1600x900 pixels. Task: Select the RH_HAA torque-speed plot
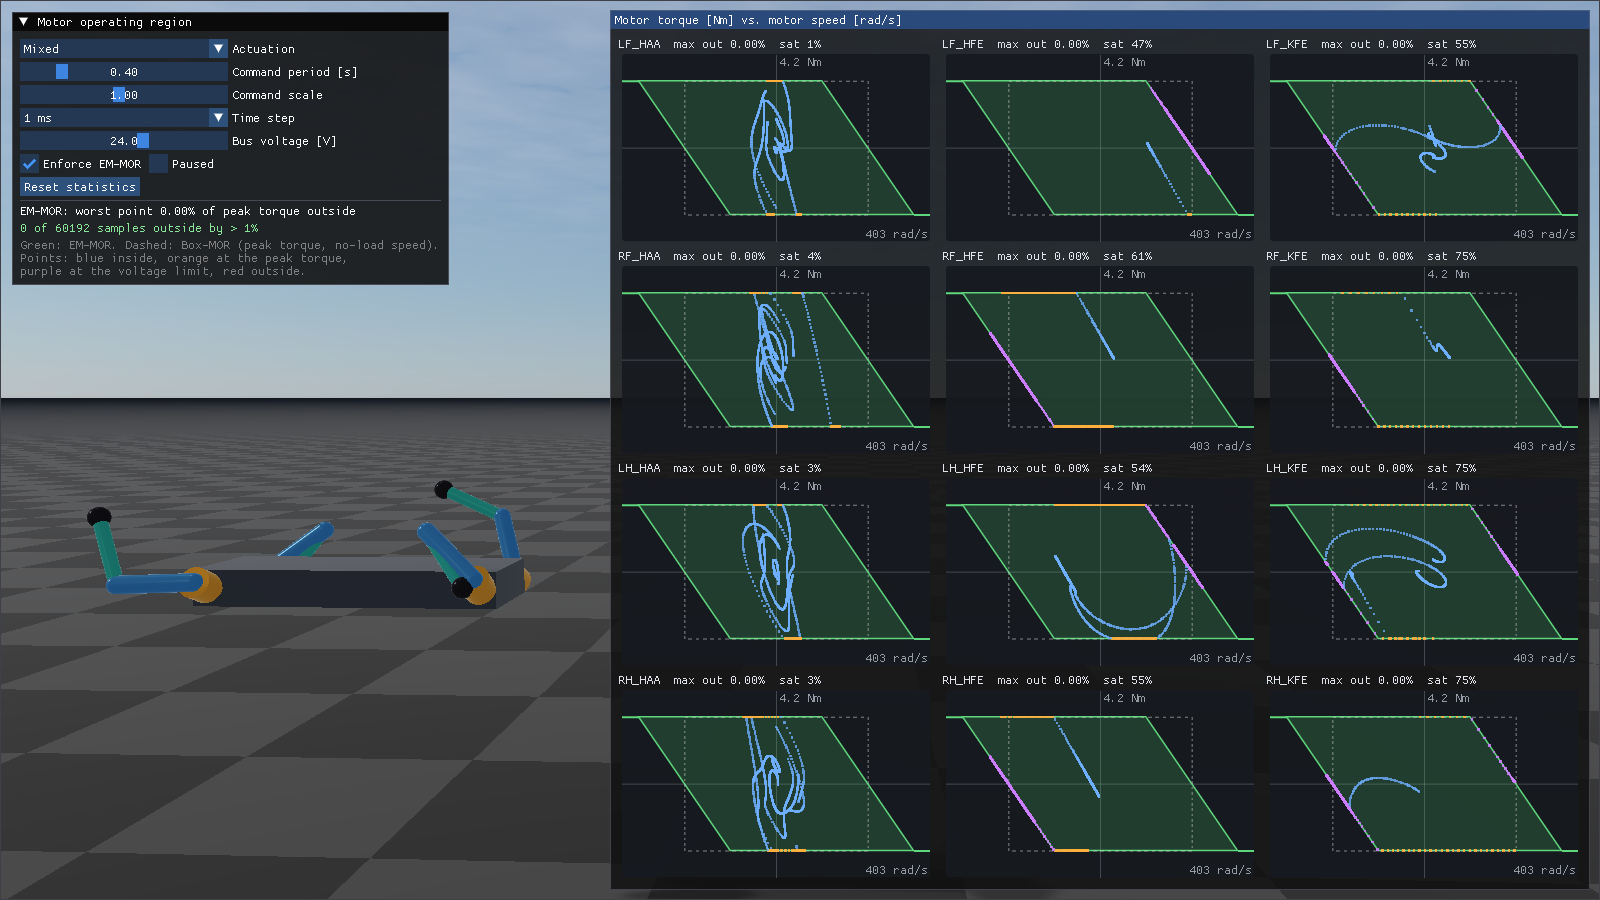776,784
